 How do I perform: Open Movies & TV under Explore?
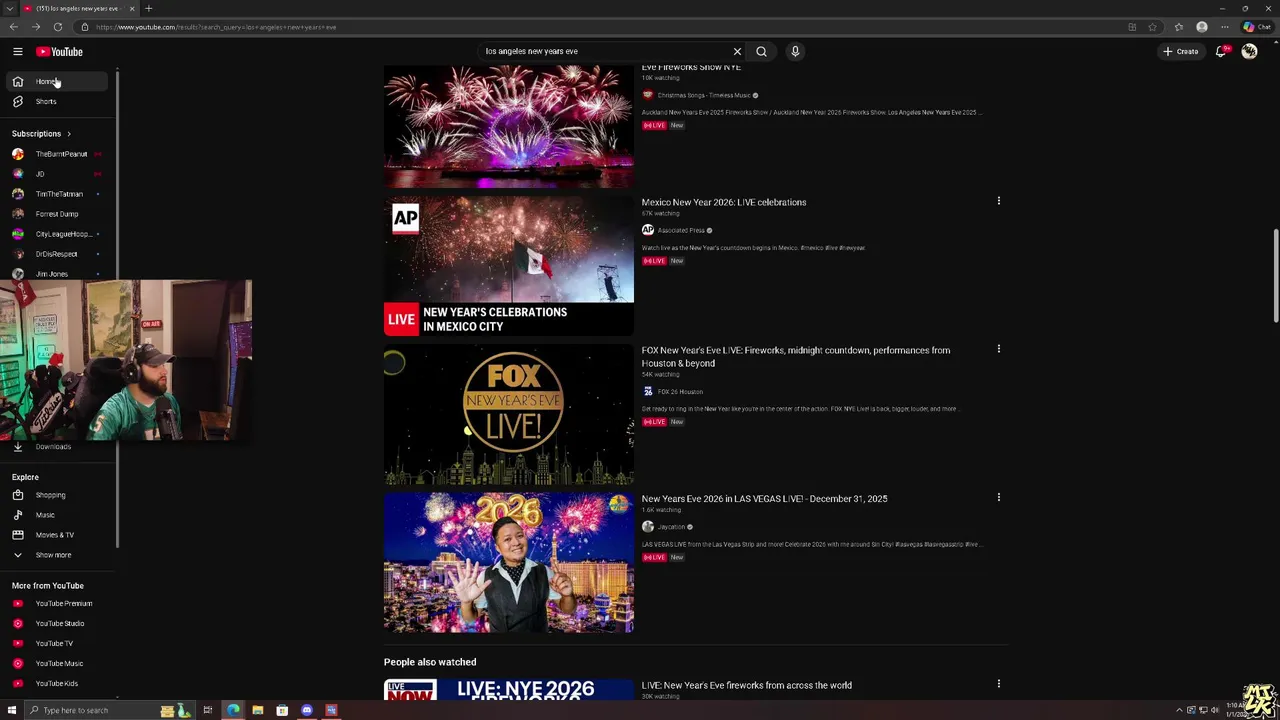coord(58,535)
